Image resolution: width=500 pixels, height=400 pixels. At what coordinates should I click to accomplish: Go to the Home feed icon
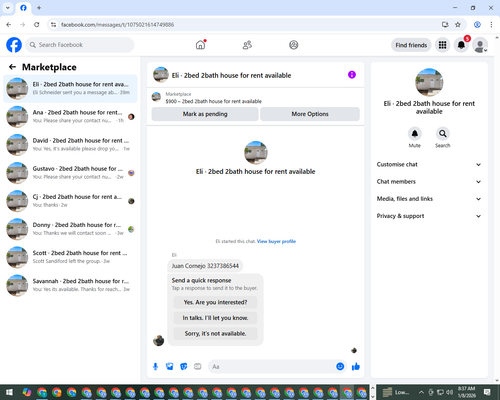coord(200,45)
